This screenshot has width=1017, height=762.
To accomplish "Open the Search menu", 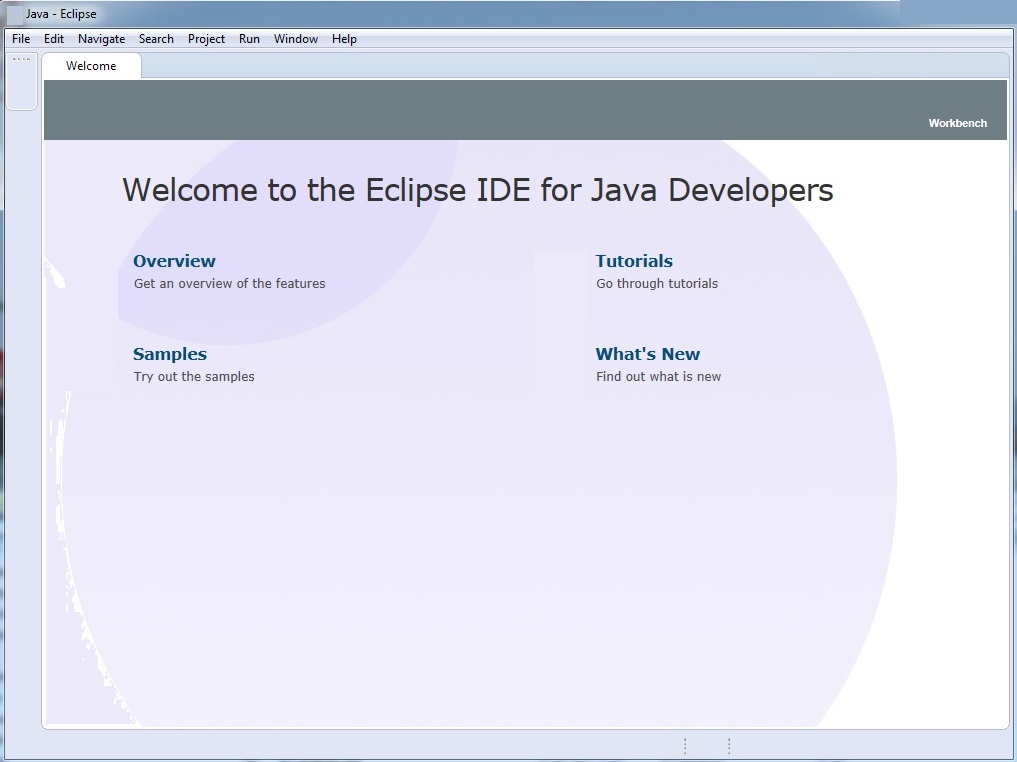I will (156, 39).
